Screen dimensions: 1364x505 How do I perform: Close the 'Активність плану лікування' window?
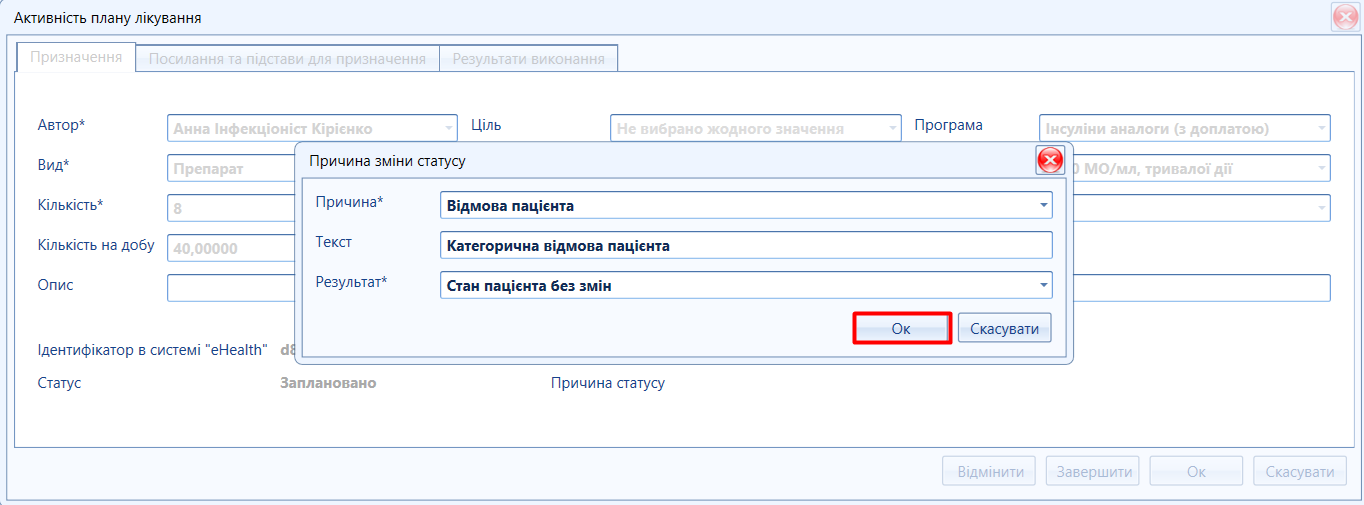(1346, 17)
